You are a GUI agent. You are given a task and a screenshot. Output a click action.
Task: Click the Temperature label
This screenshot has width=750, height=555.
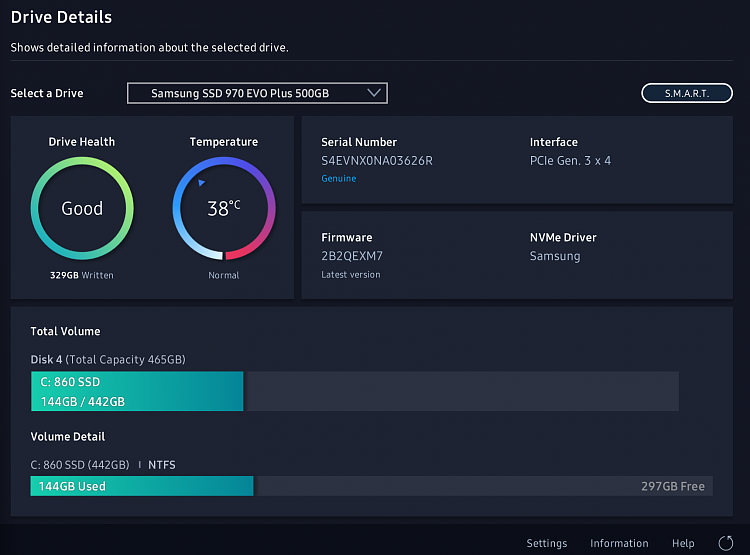[x=224, y=142]
